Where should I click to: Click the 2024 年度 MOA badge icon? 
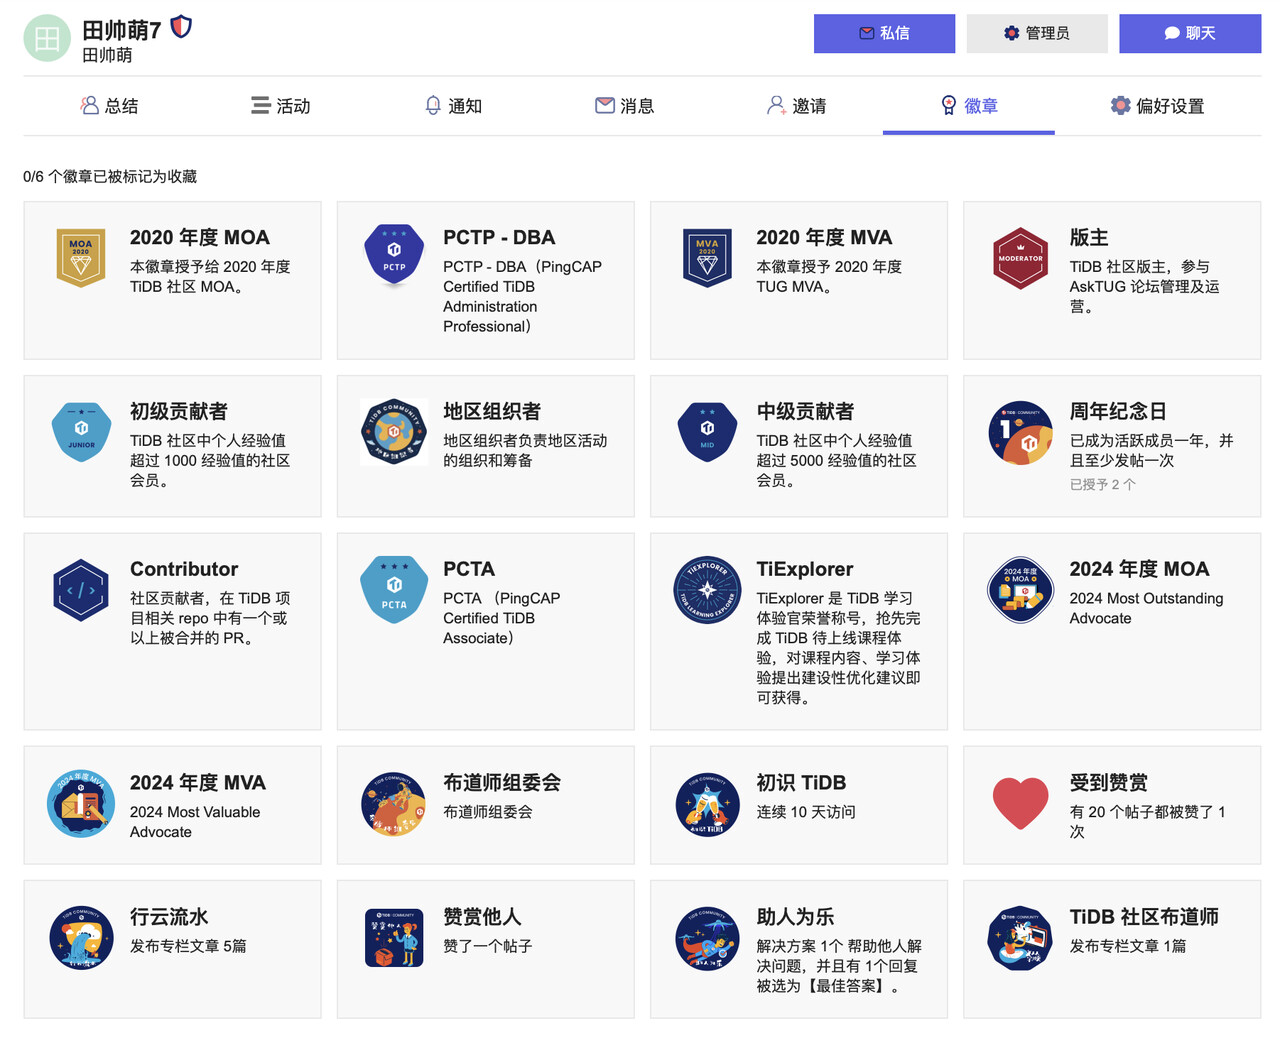[x=1020, y=590]
